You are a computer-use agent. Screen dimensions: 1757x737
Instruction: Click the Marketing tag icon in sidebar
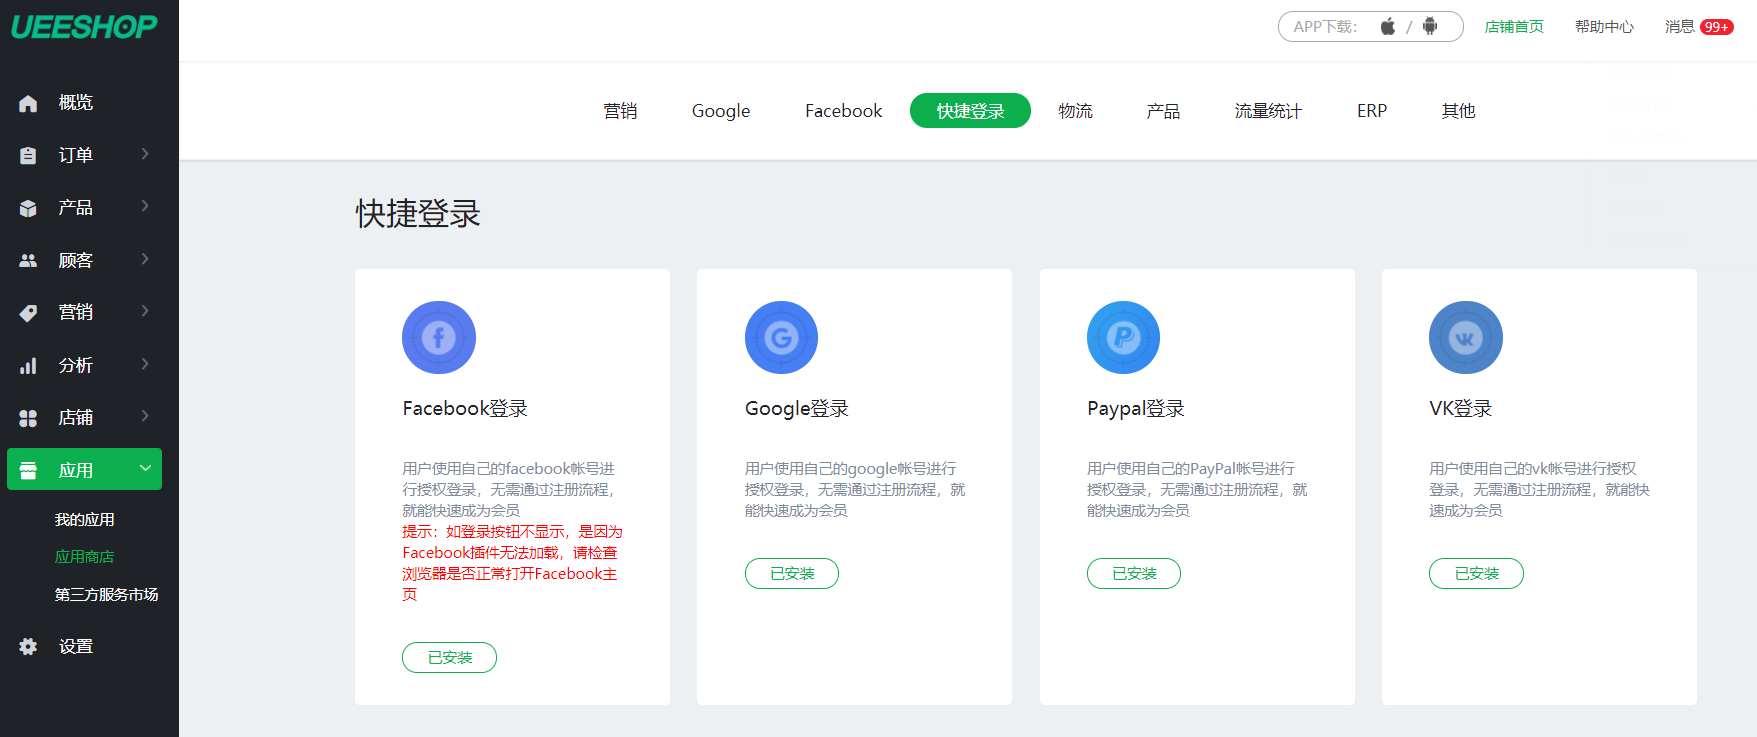tap(28, 313)
